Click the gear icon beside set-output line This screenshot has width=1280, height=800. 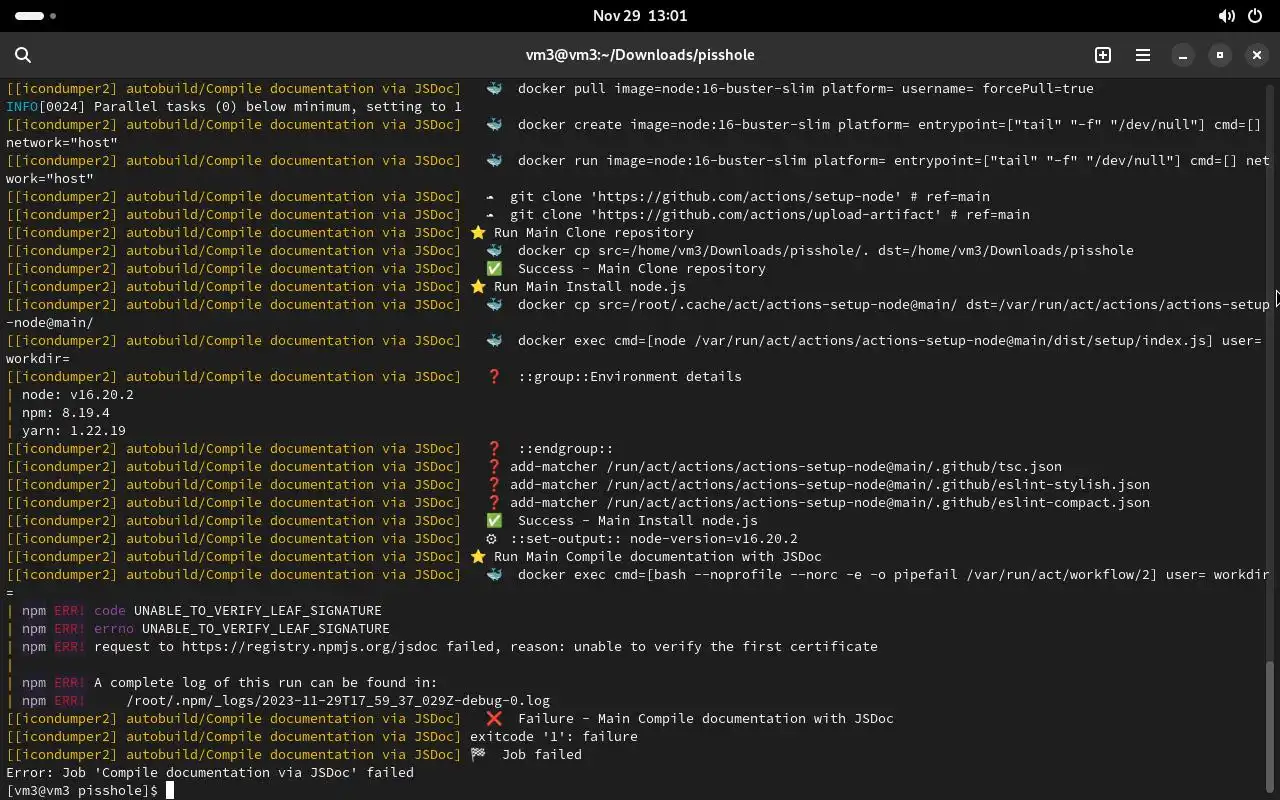pos(491,539)
